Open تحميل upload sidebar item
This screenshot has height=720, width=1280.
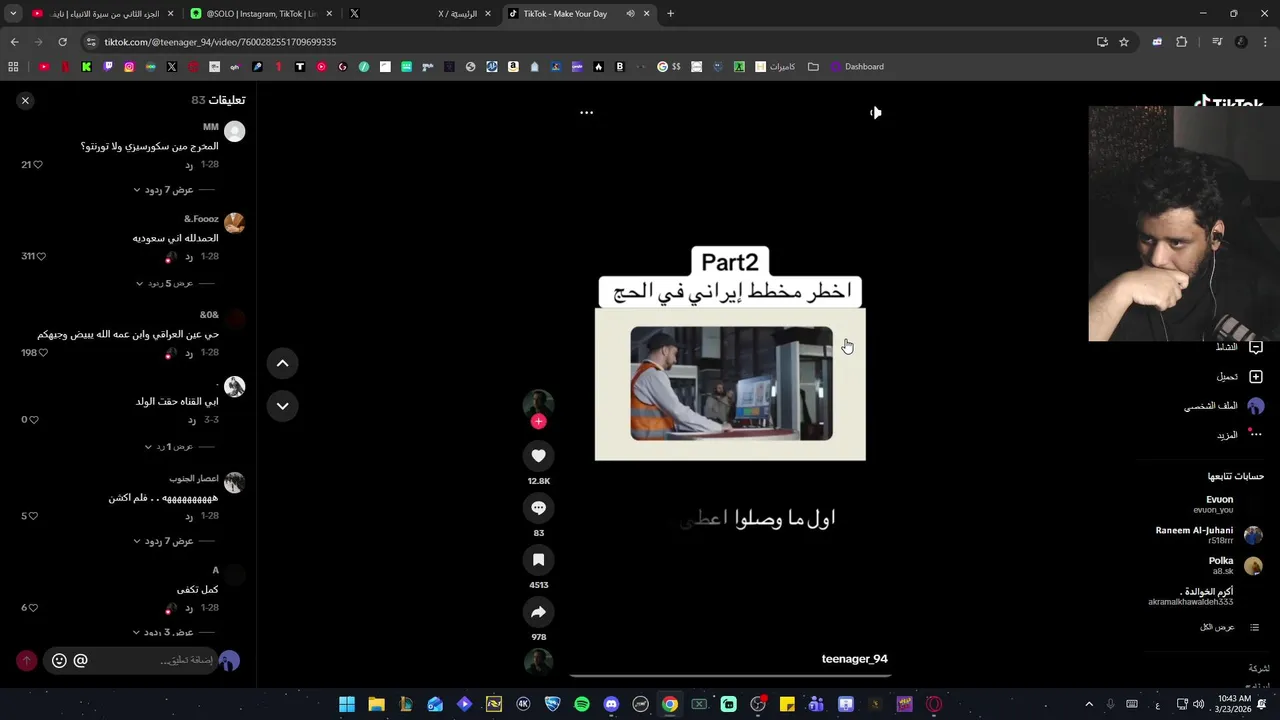click(1239, 377)
